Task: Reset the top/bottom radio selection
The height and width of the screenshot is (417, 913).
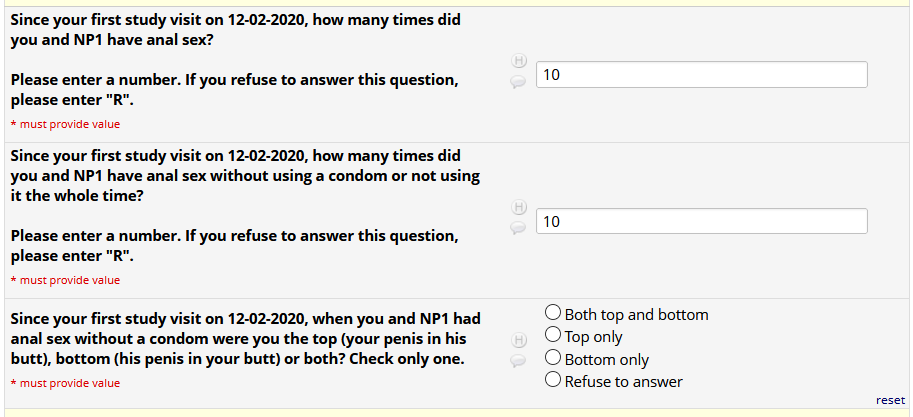Action: click(890, 400)
